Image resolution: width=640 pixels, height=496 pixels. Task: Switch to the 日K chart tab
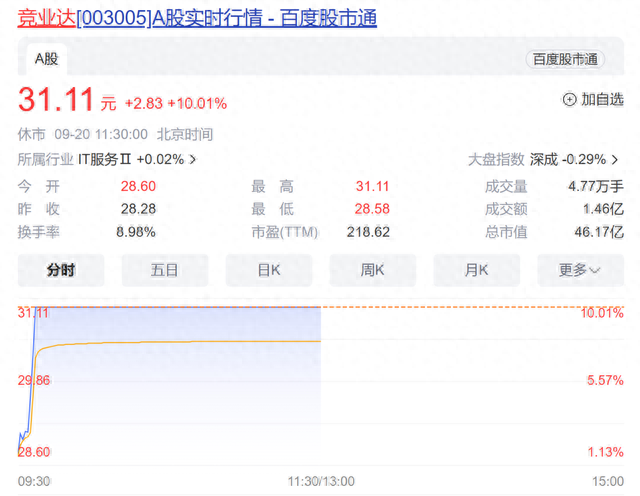(269, 270)
